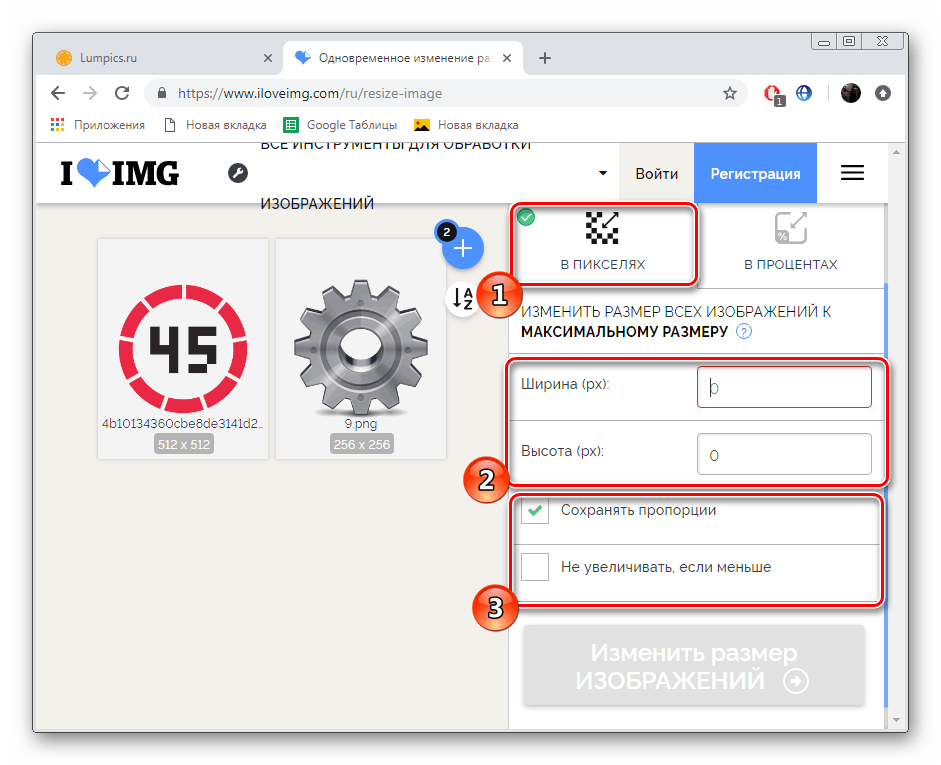Open a new browser tab
The image size is (941, 765).
(544, 58)
